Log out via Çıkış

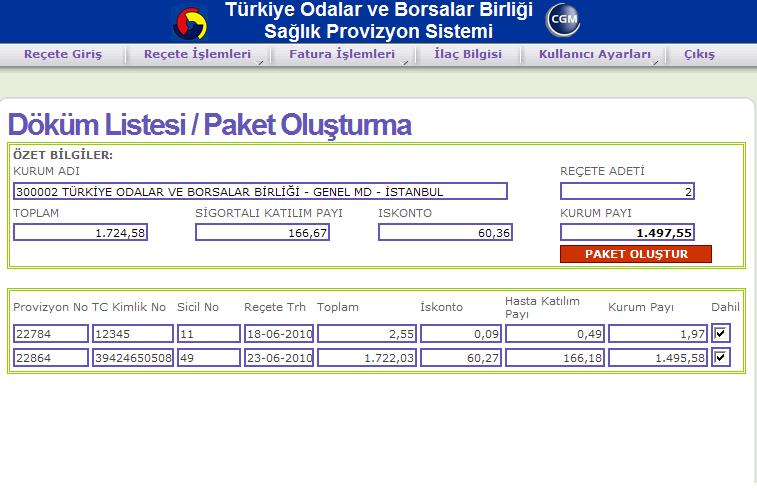699,54
